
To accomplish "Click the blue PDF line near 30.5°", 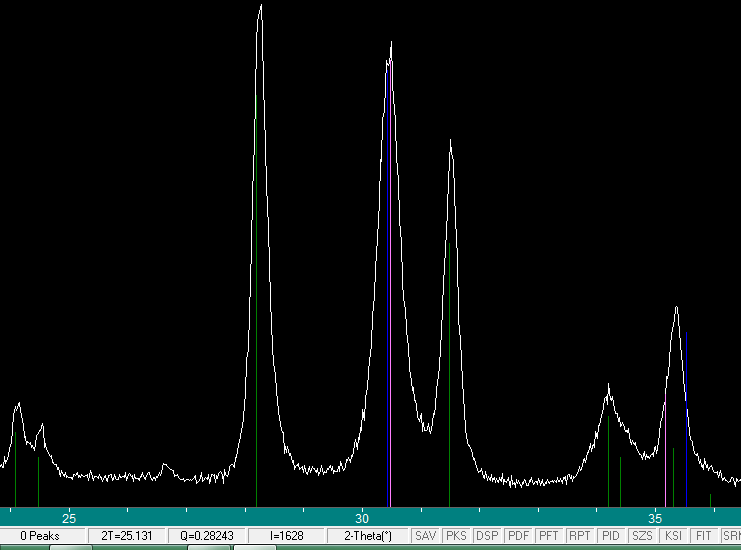I will pyautogui.click(x=388, y=288).
